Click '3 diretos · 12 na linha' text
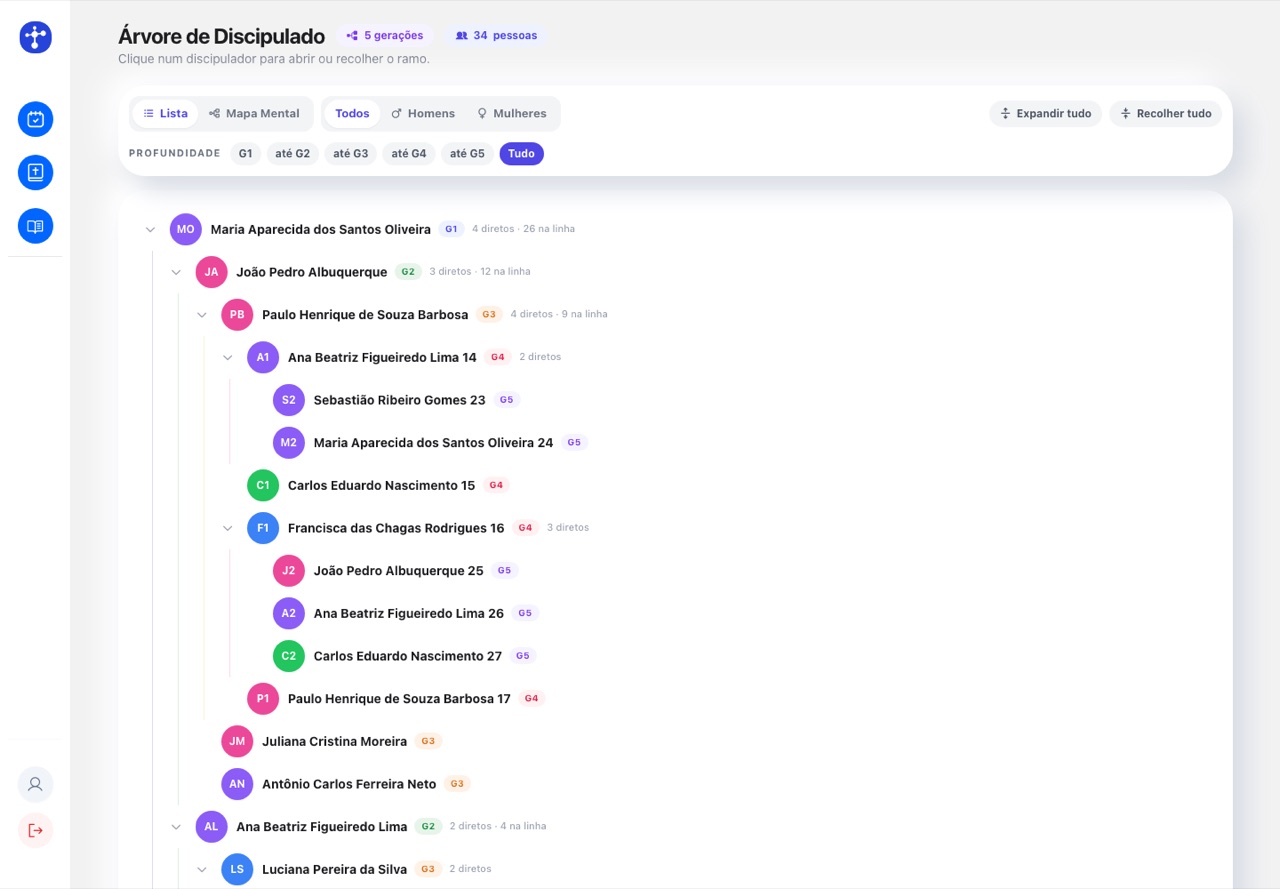This screenshot has width=1280, height=889. tap(480, 272)
